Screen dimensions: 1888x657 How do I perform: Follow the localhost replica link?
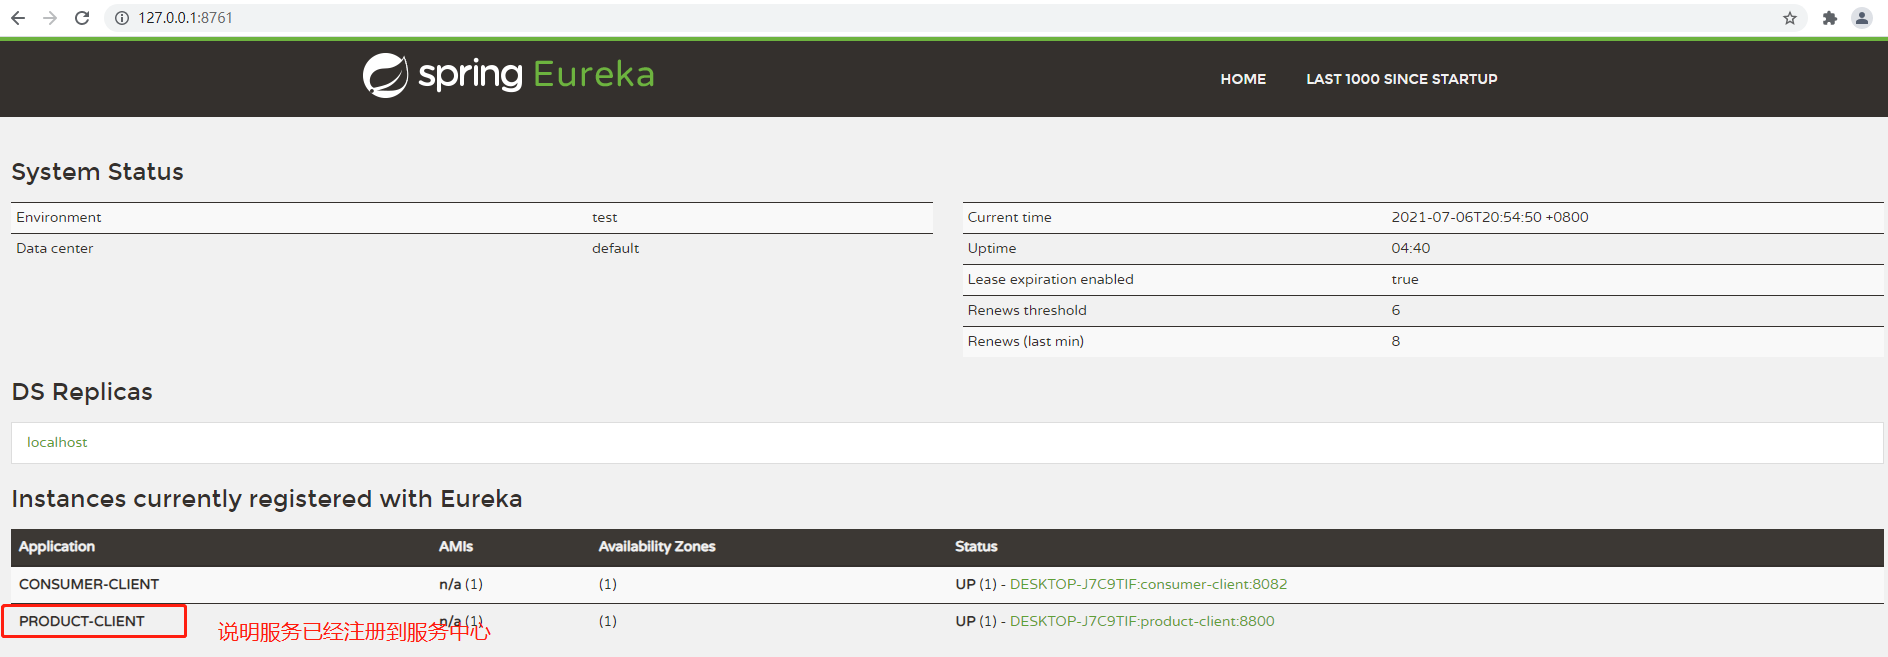[57, 442]
